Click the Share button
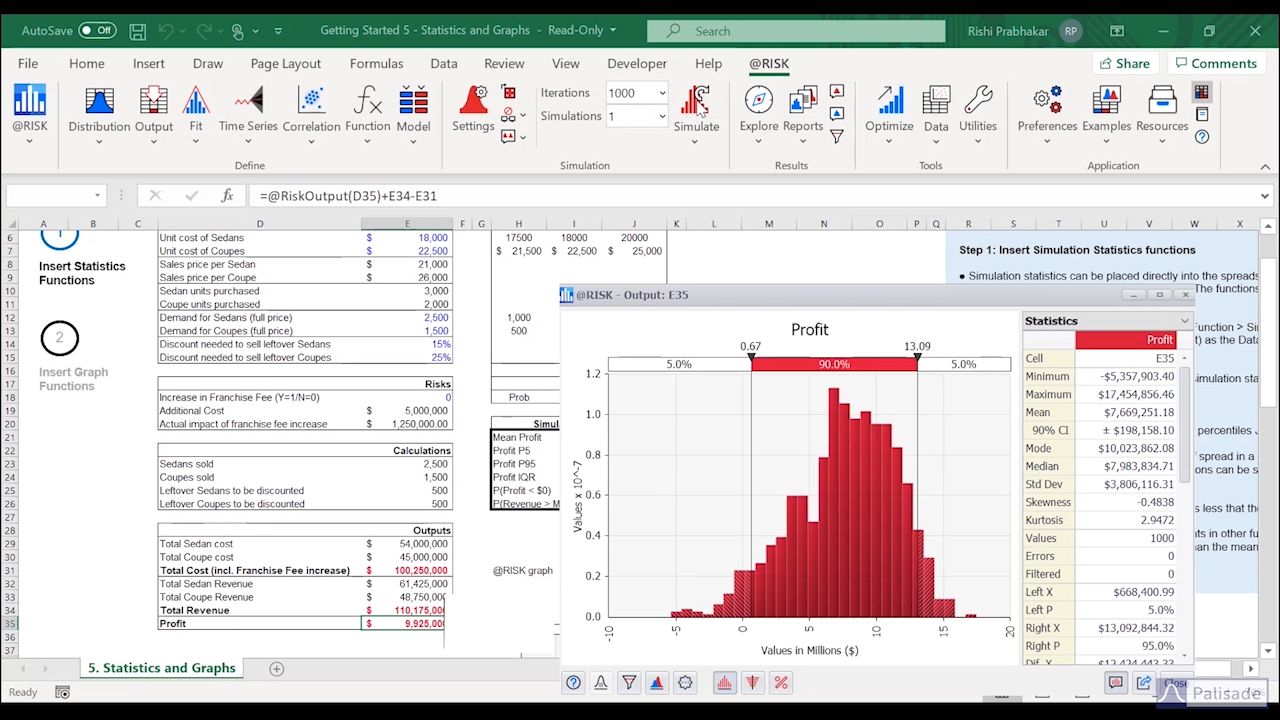This screenshot has height=720, width=1280. [1124, 63]
